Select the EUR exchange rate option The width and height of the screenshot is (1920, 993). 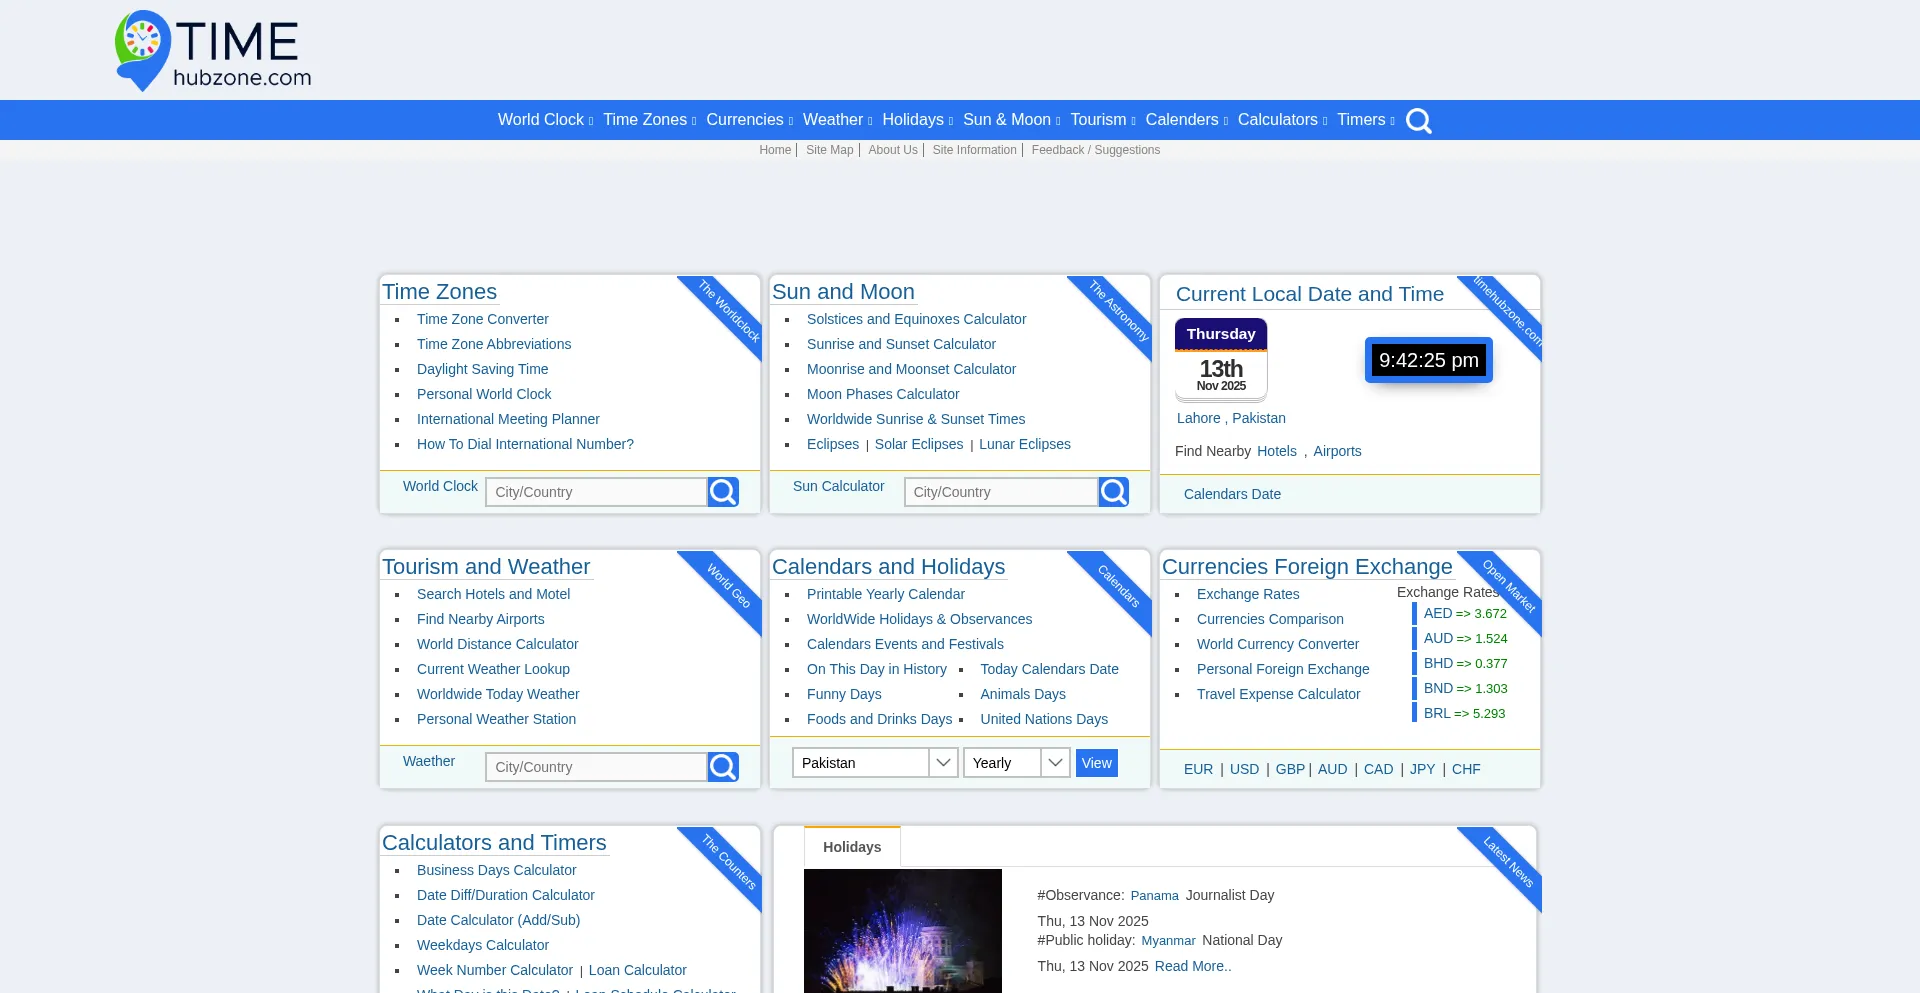1198,769
